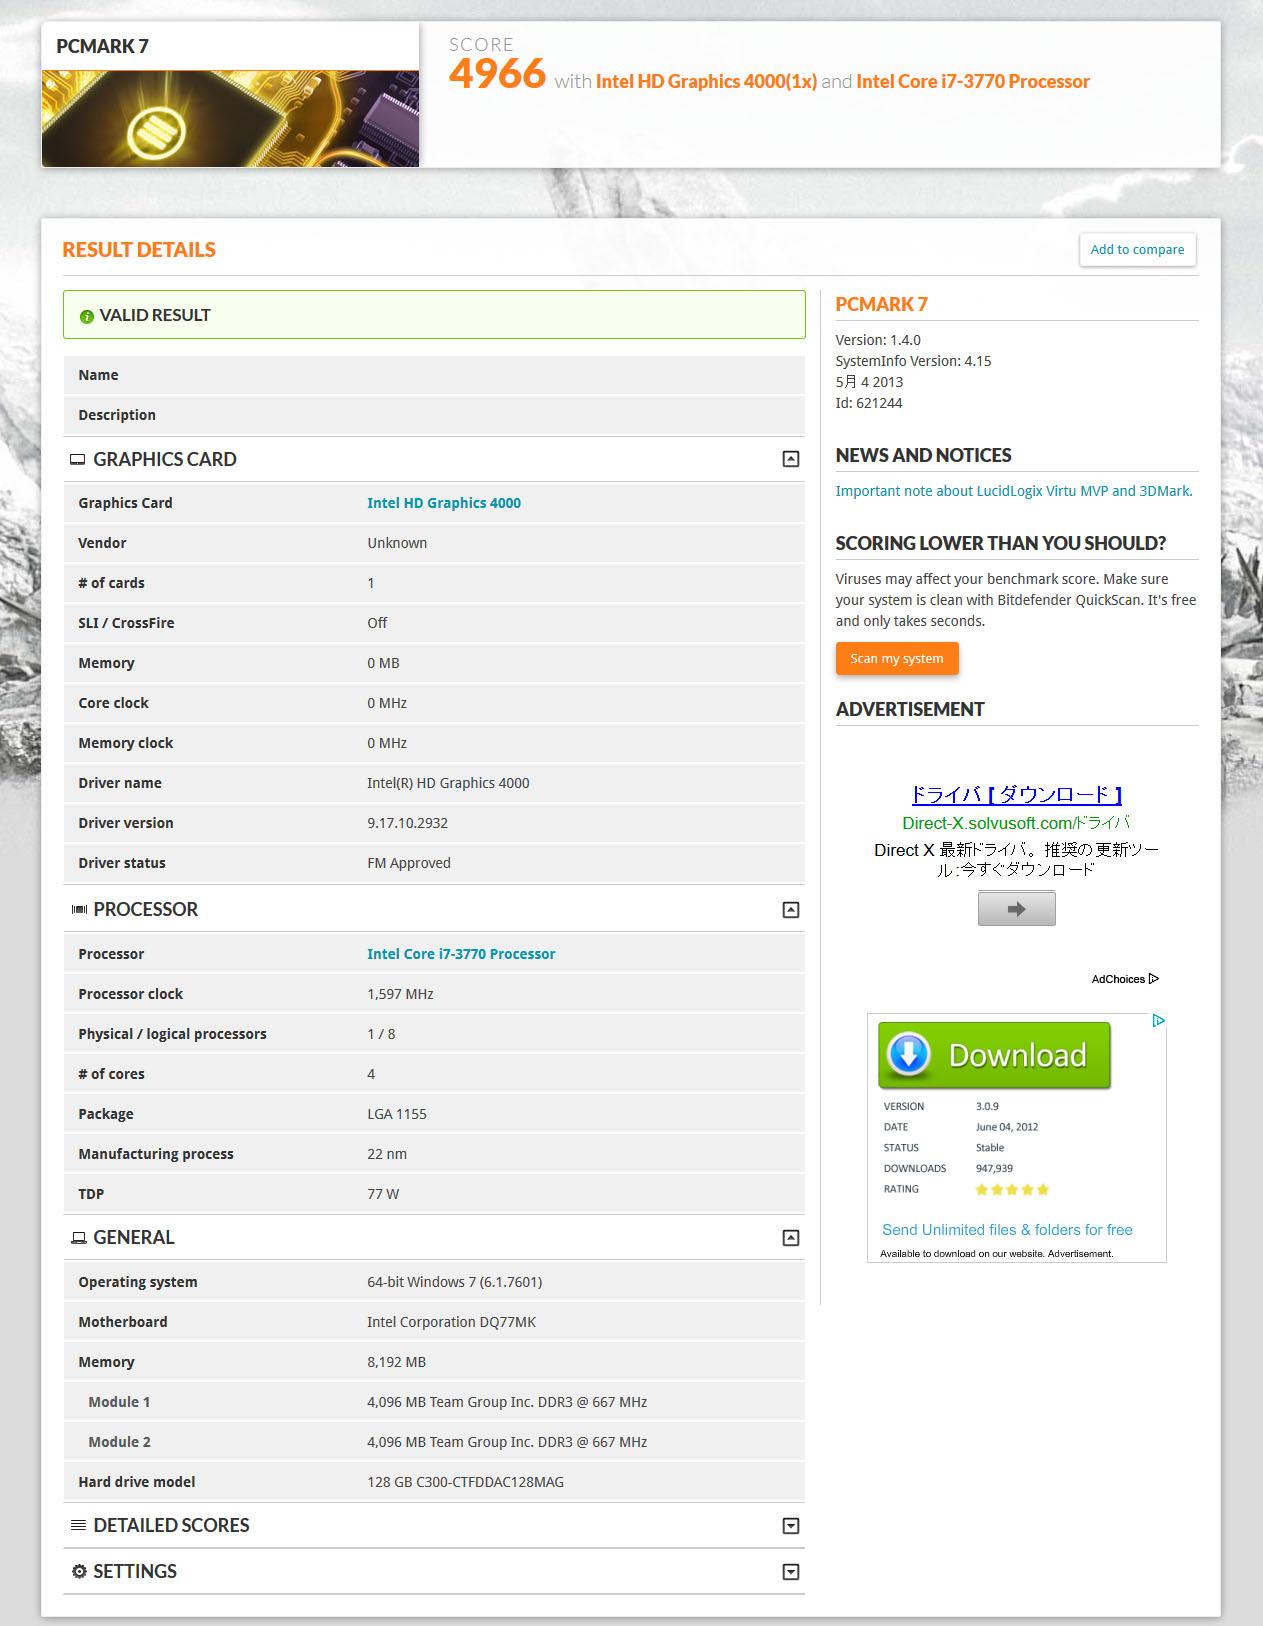Viewport: 1263px width, 1626px height.
Task: Collapse the Processor section
Action: pyautogui.click(x=790, y=910)
